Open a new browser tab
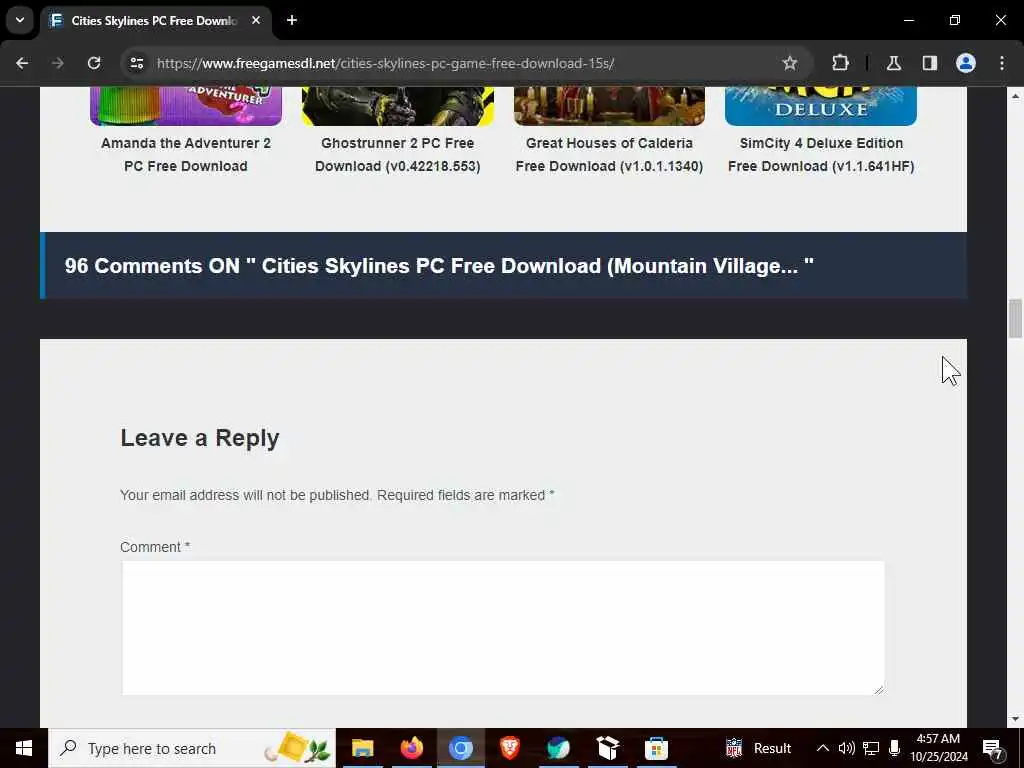1024x768 pixels. point(292,20)
